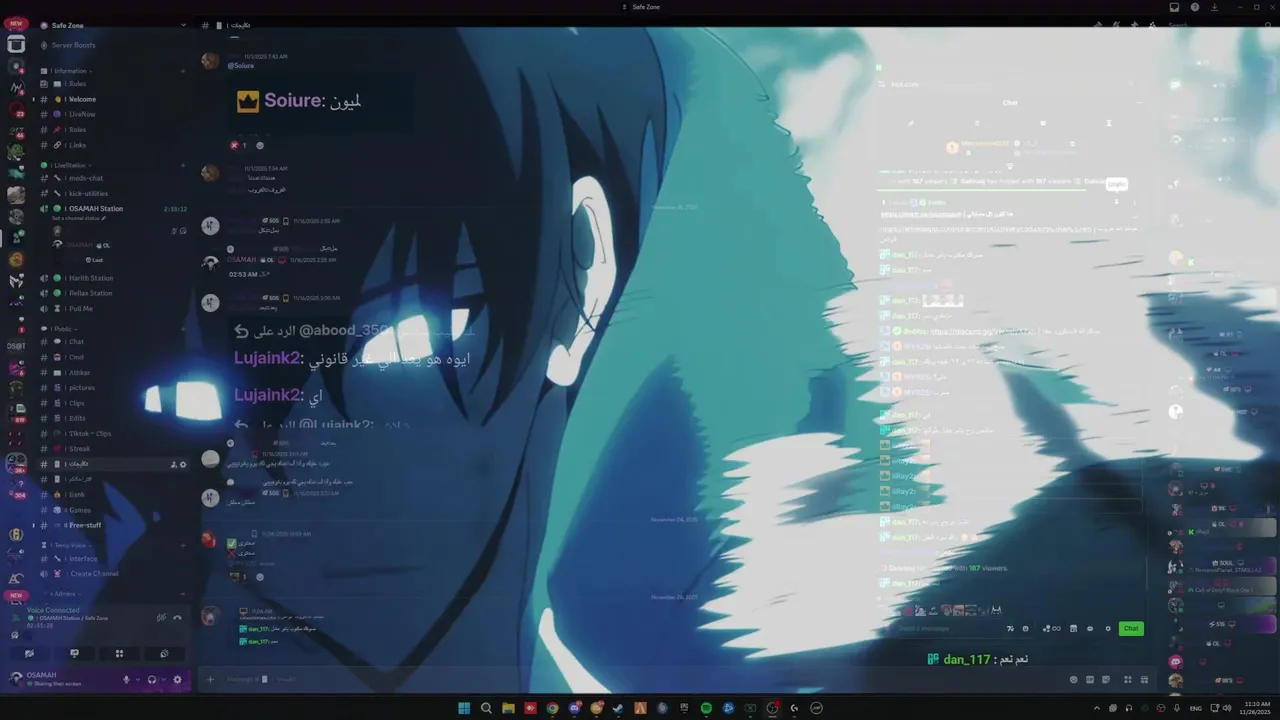This screenshot has height=720, width=1280.
Task: Click the @Soiure mention link
Action: click(x=241, y=66)
